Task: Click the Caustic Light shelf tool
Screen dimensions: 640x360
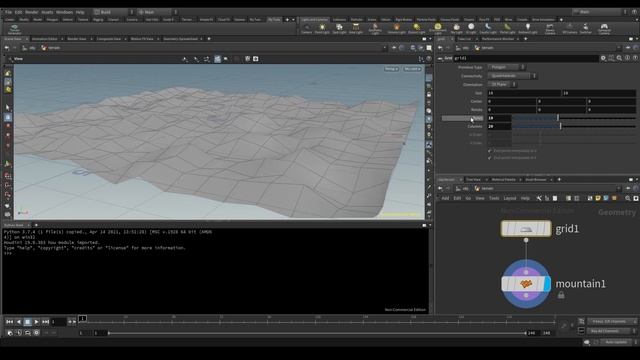Action: point(488,28)
